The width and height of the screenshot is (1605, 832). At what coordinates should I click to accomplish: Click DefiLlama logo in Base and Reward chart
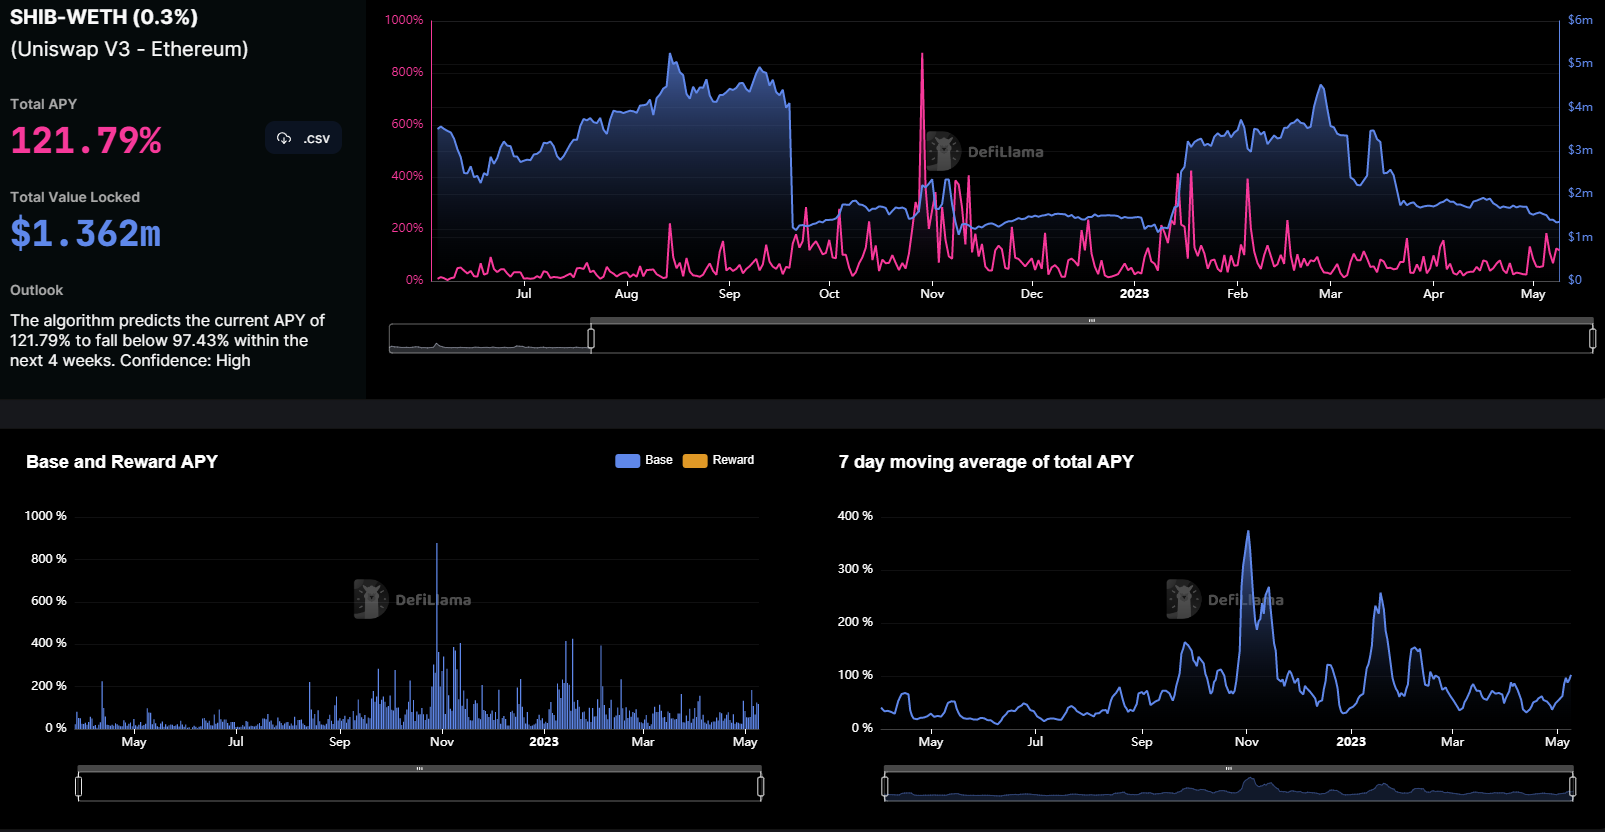[413, 600]
